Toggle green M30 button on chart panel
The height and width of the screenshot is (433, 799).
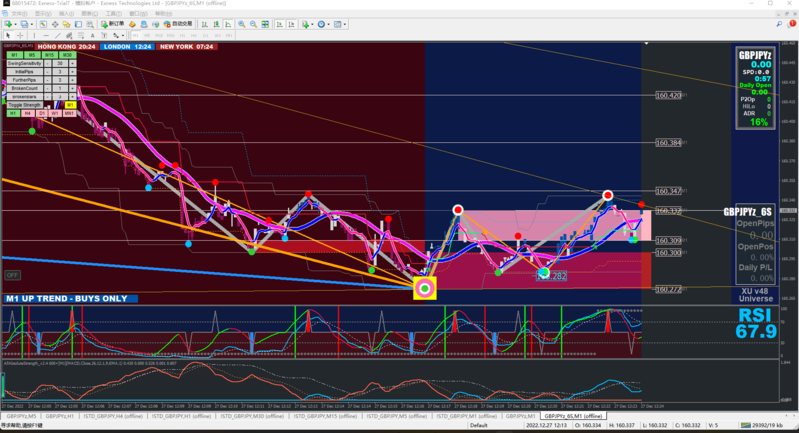67,55
